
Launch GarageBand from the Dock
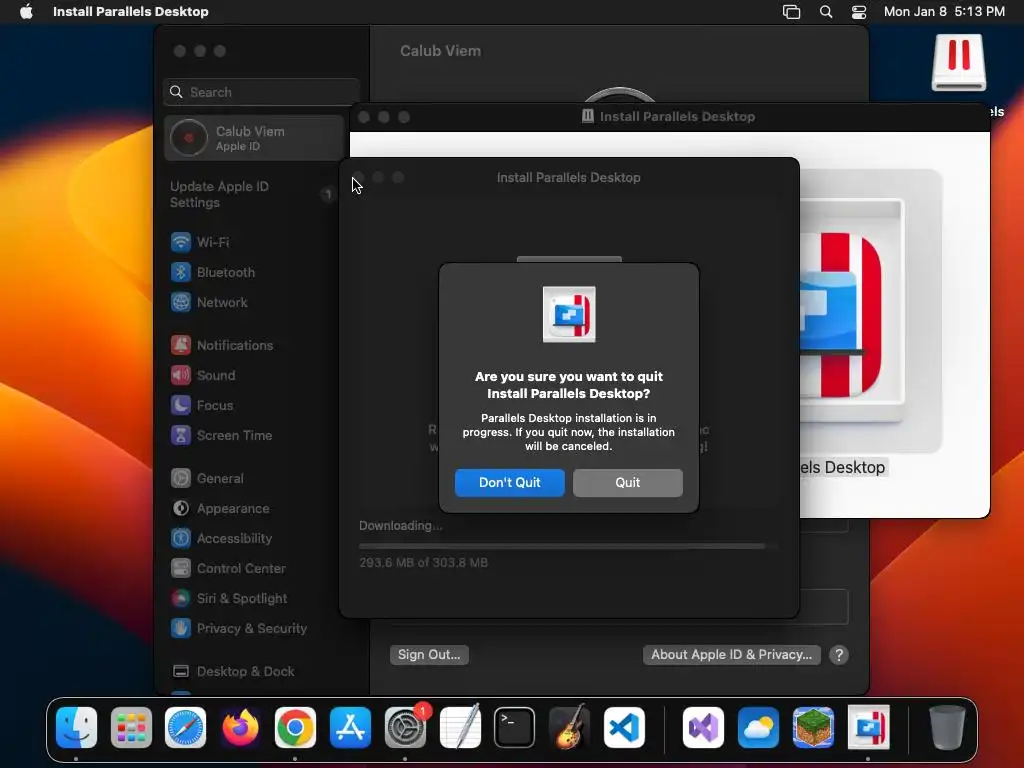pyautogui.click(x=569, y=728)
